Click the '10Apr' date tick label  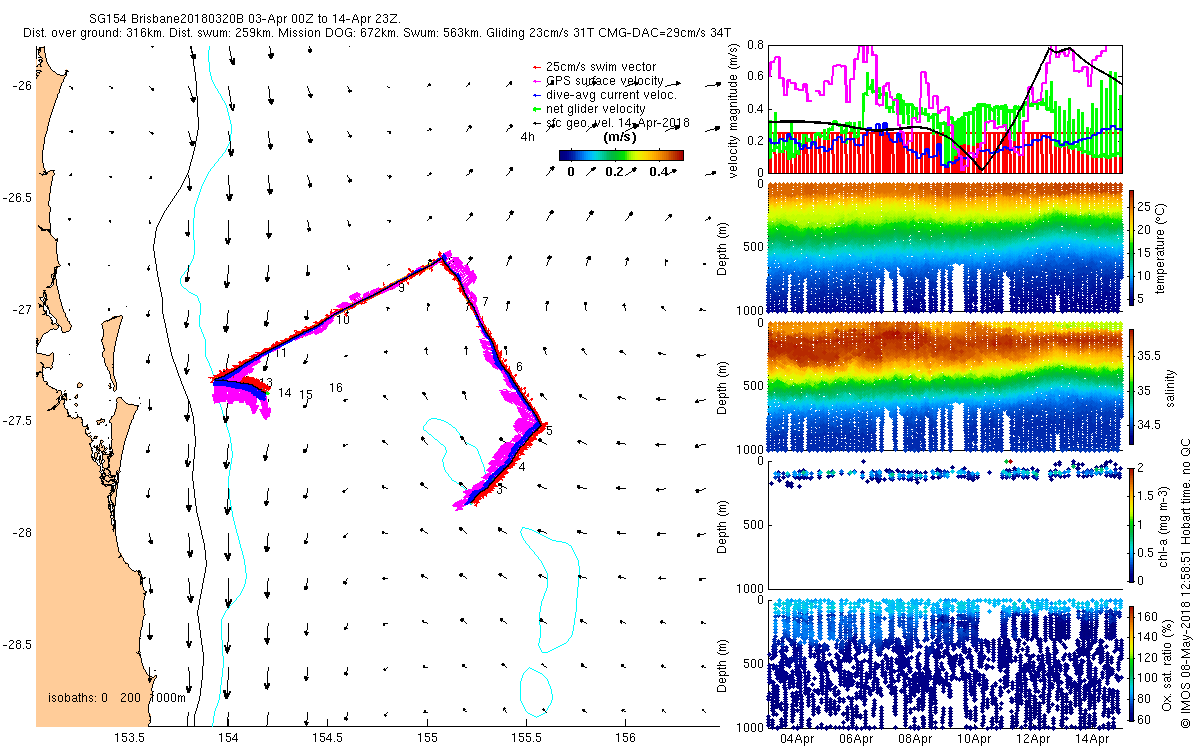[x=974, y=740]
